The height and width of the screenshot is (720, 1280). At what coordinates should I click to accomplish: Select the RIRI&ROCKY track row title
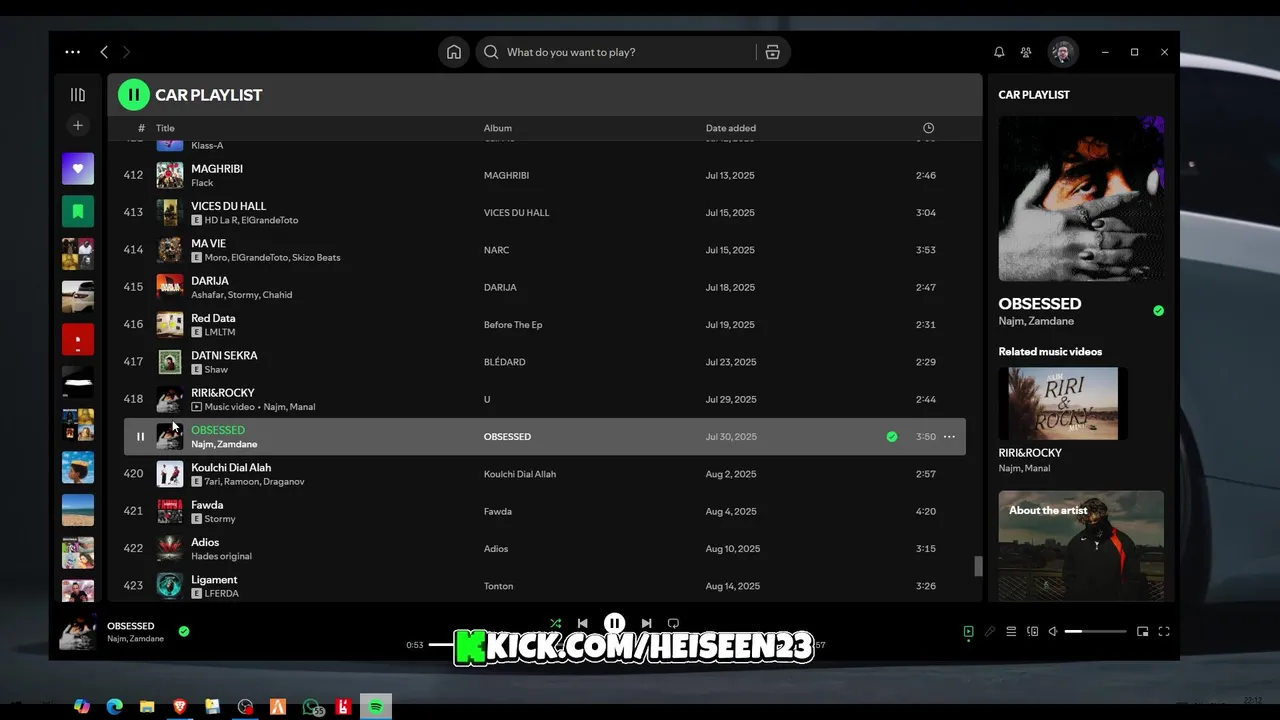[x=223, y=393]
